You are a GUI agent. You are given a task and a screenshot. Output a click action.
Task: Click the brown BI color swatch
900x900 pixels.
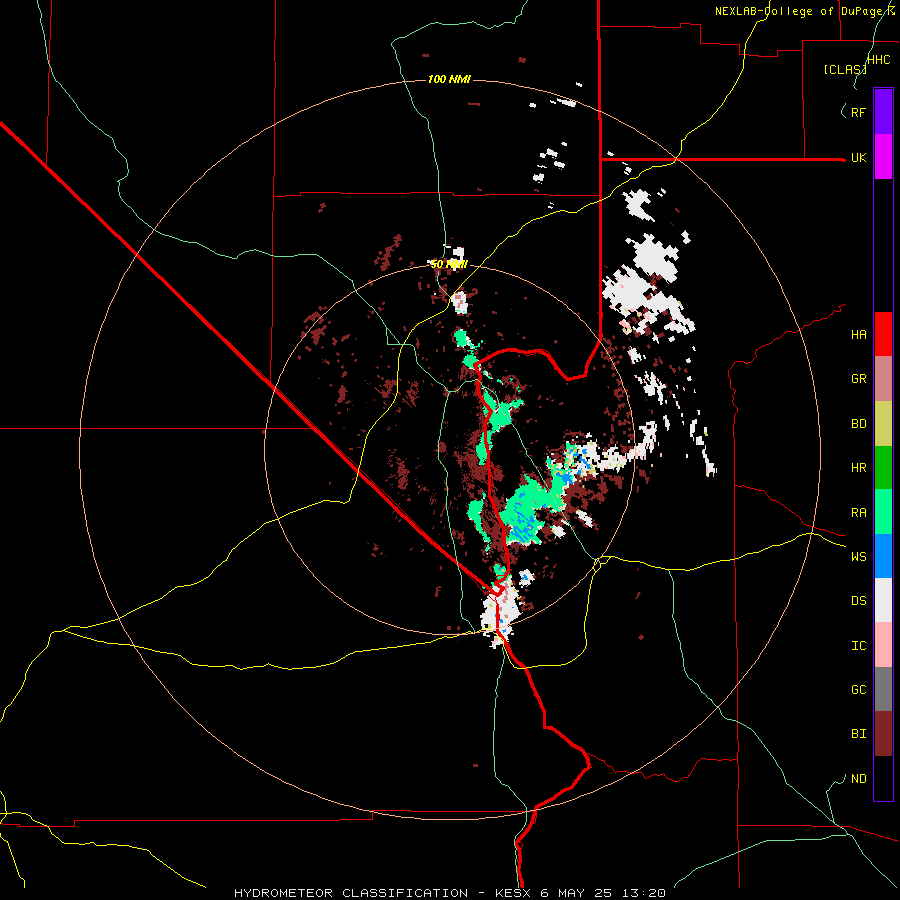[x=883, y=734]
